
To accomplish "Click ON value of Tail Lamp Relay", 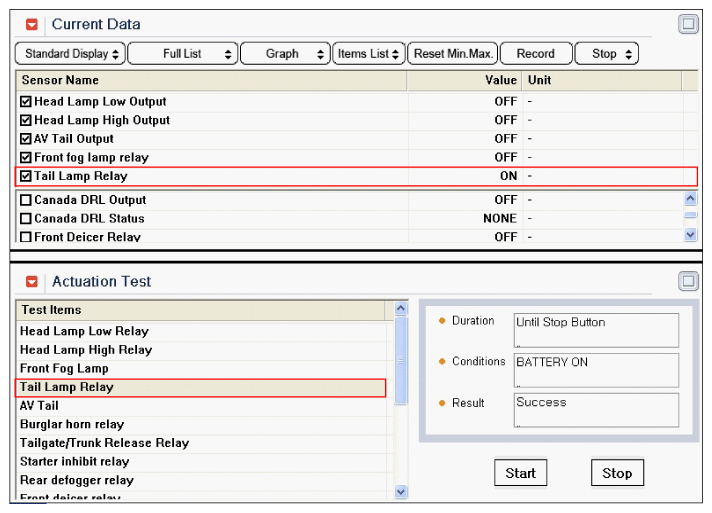I will [509, 176].
